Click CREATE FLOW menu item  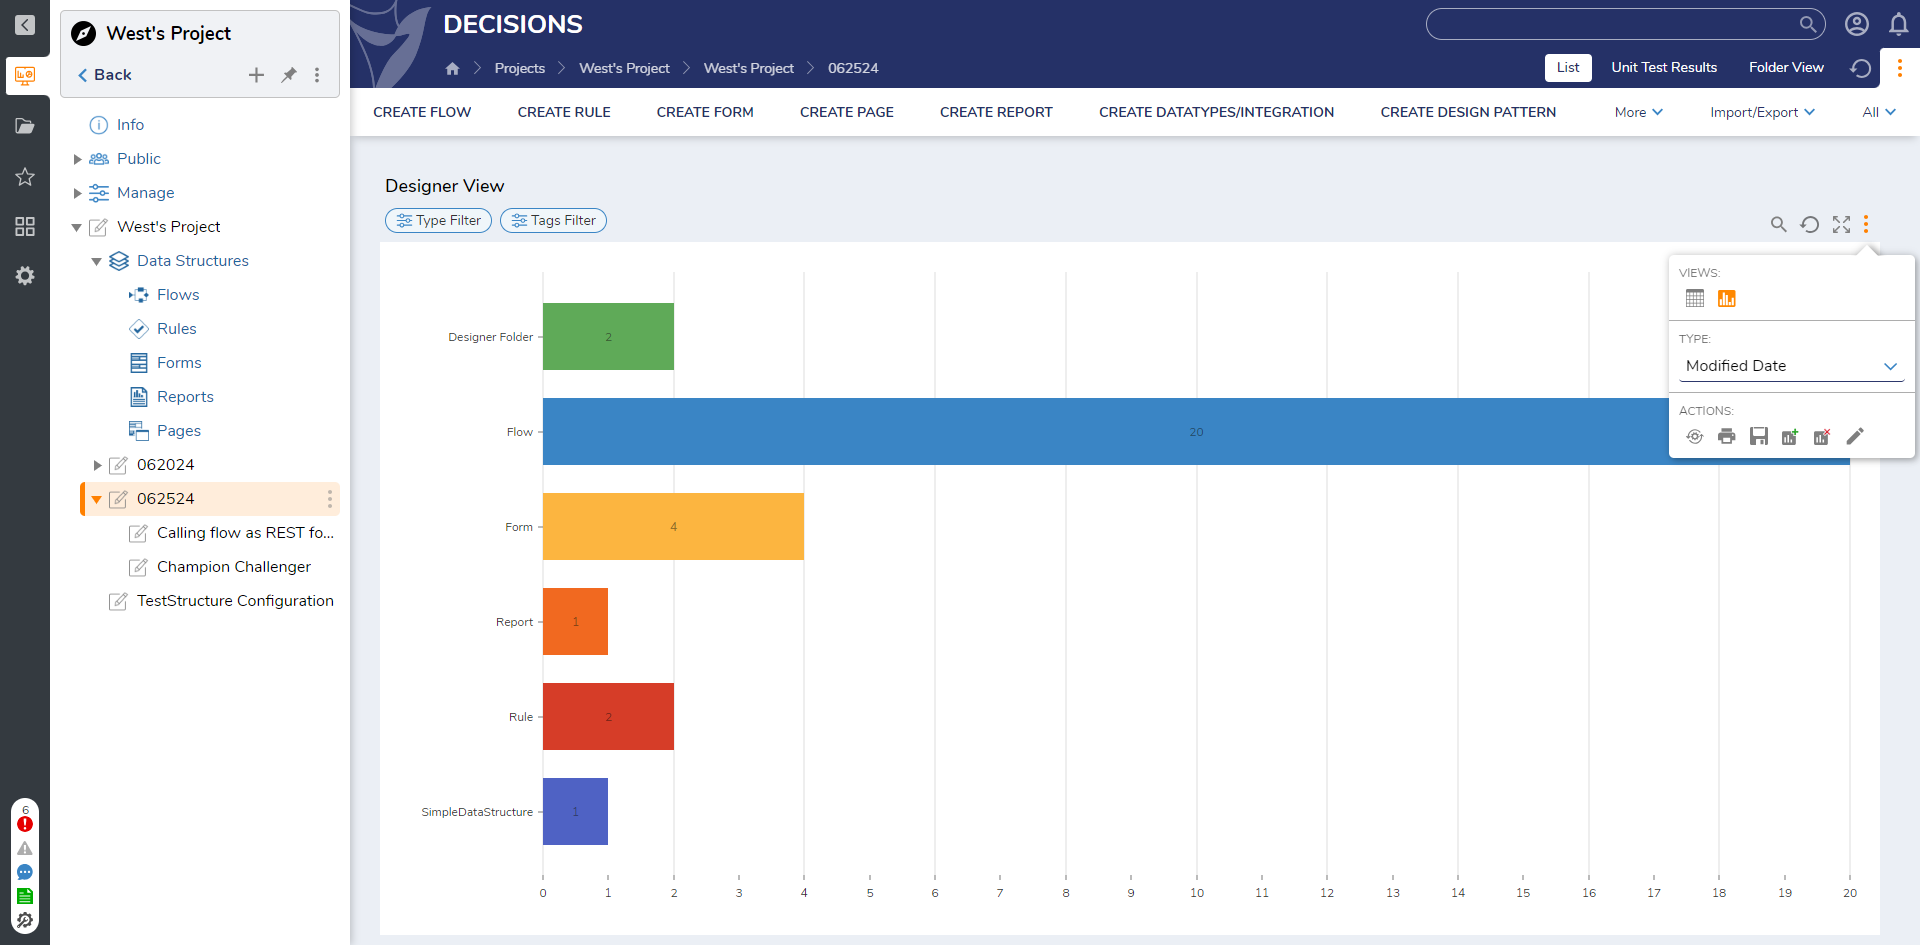click(x=422, y=112)
